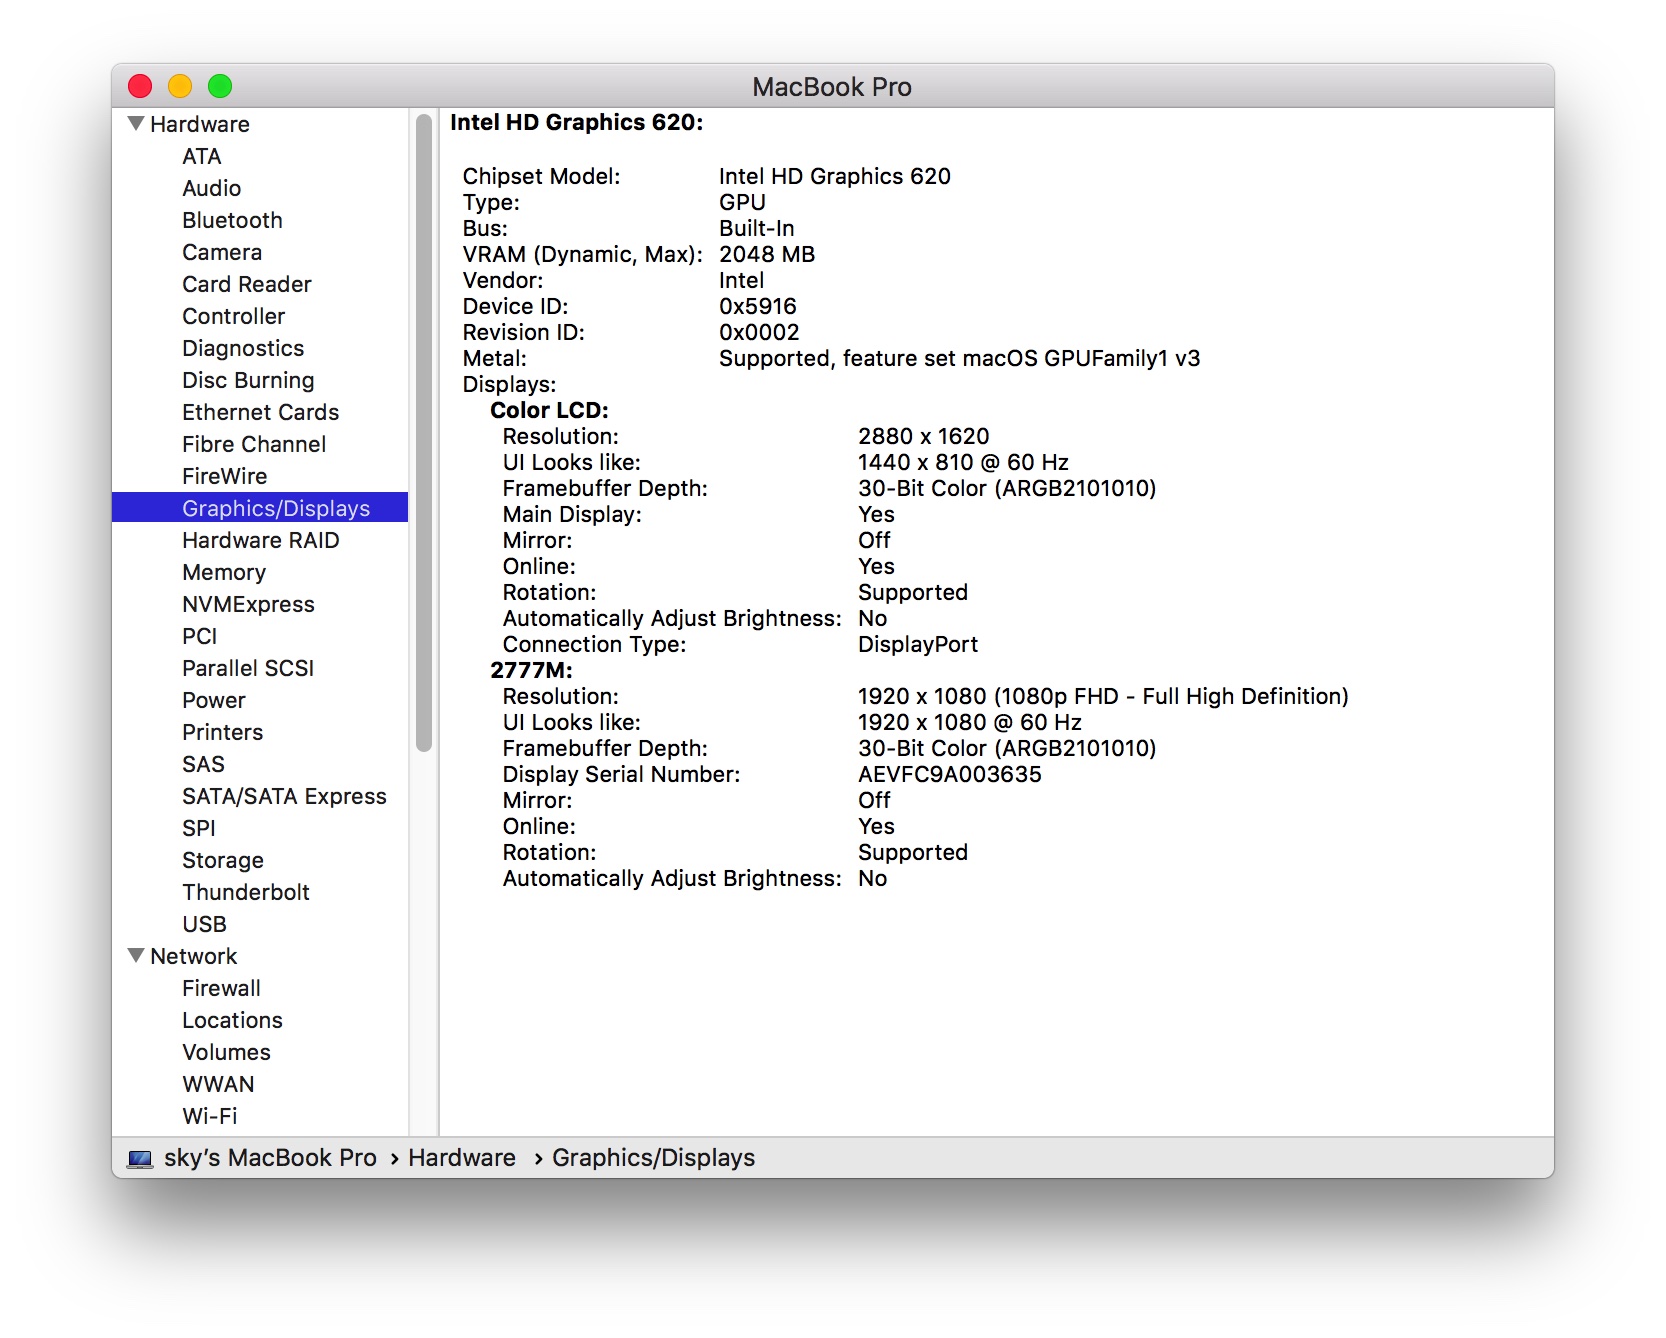Select SPI in the sidebar
The image size is (1666, 1338).
tap(198, 828)
